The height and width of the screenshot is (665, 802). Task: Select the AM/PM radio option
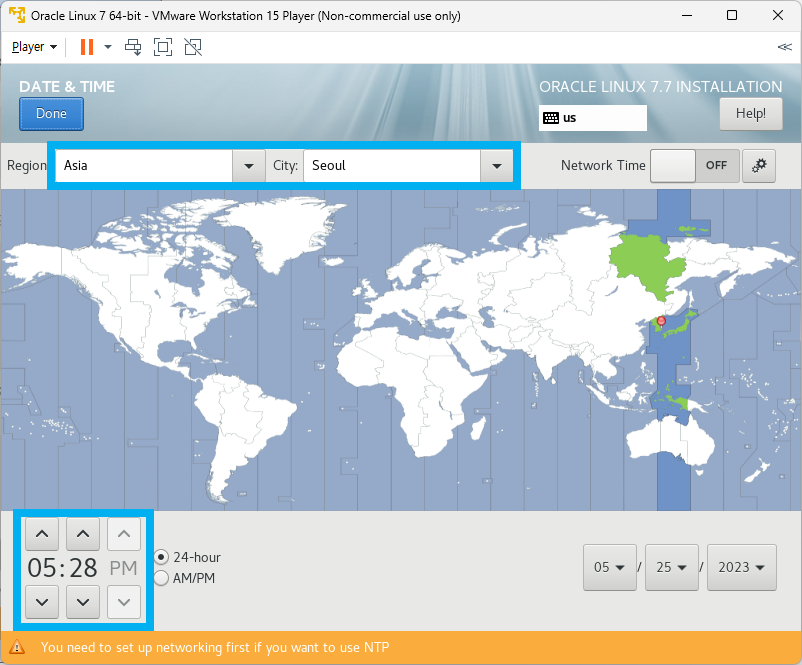pos(185,579)
